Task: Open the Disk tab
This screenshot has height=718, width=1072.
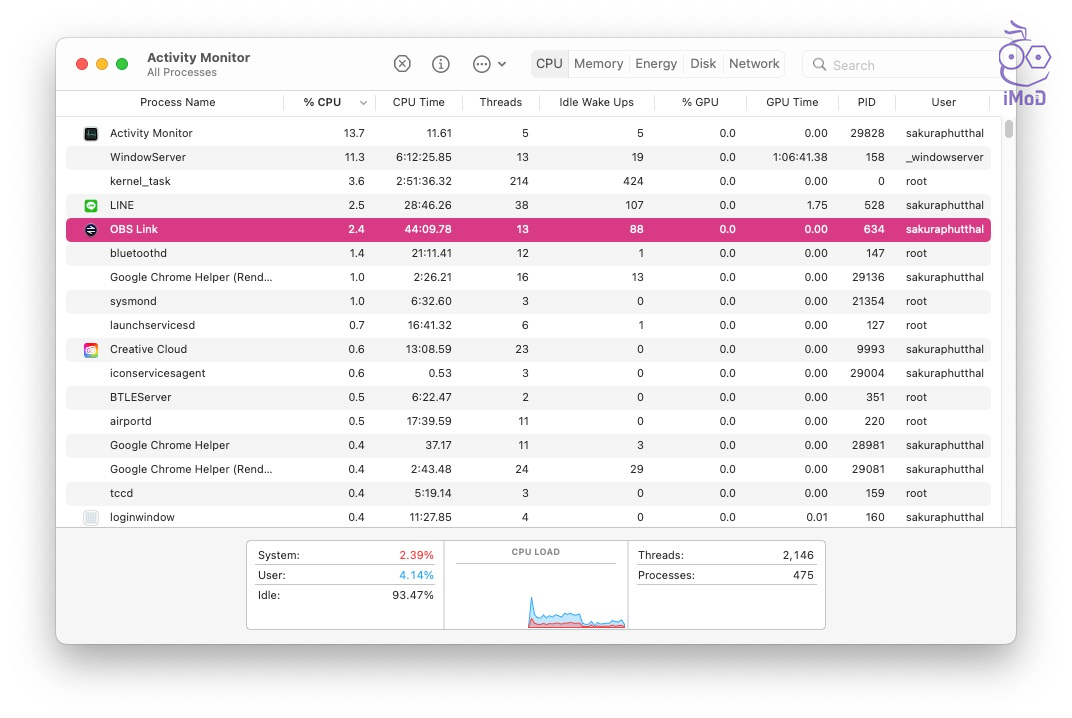Action: (703, 64)
